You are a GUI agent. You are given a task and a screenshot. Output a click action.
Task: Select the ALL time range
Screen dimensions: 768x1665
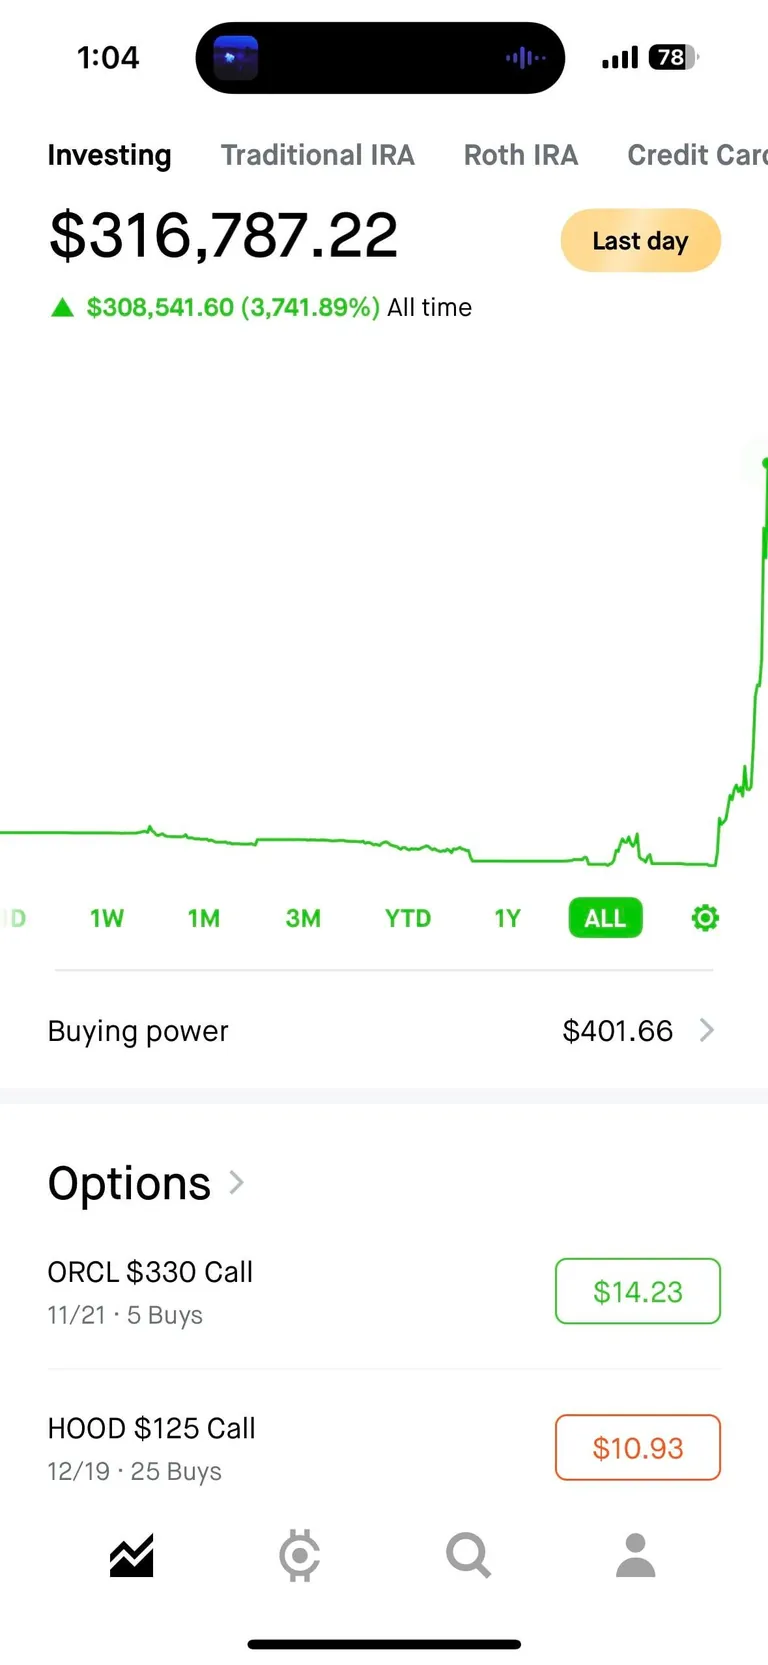tap(605, 918)
